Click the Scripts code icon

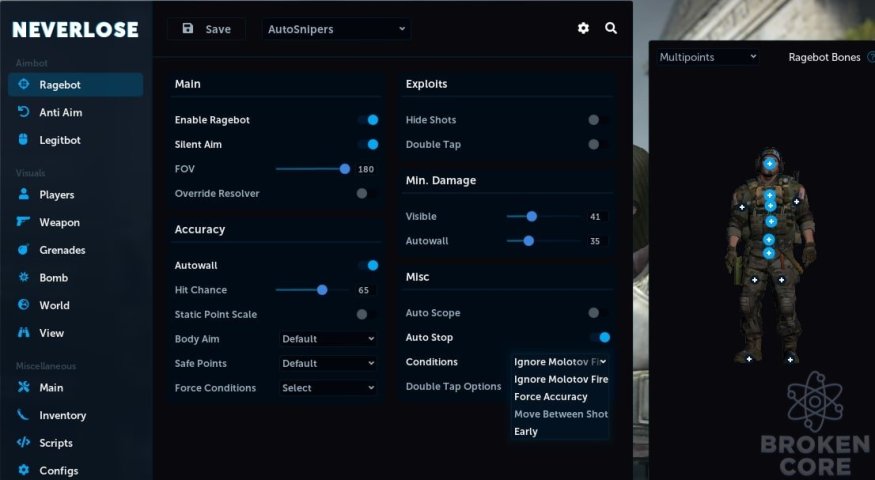pyautogui.click(x=23, y=443)
